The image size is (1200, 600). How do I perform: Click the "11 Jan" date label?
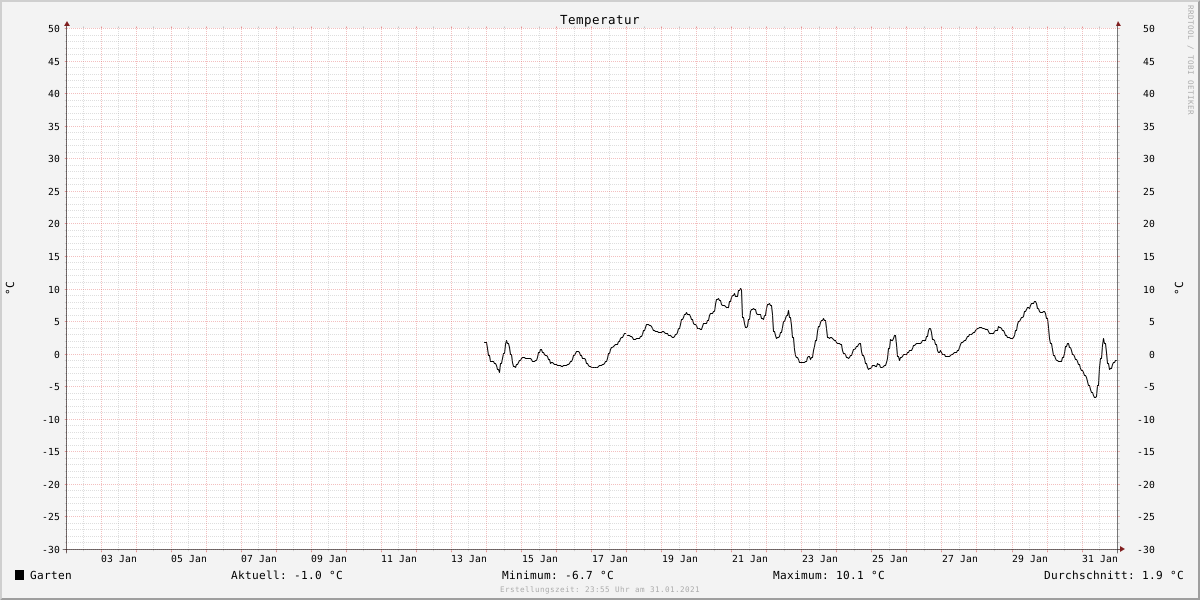click(x=399, y=559)
